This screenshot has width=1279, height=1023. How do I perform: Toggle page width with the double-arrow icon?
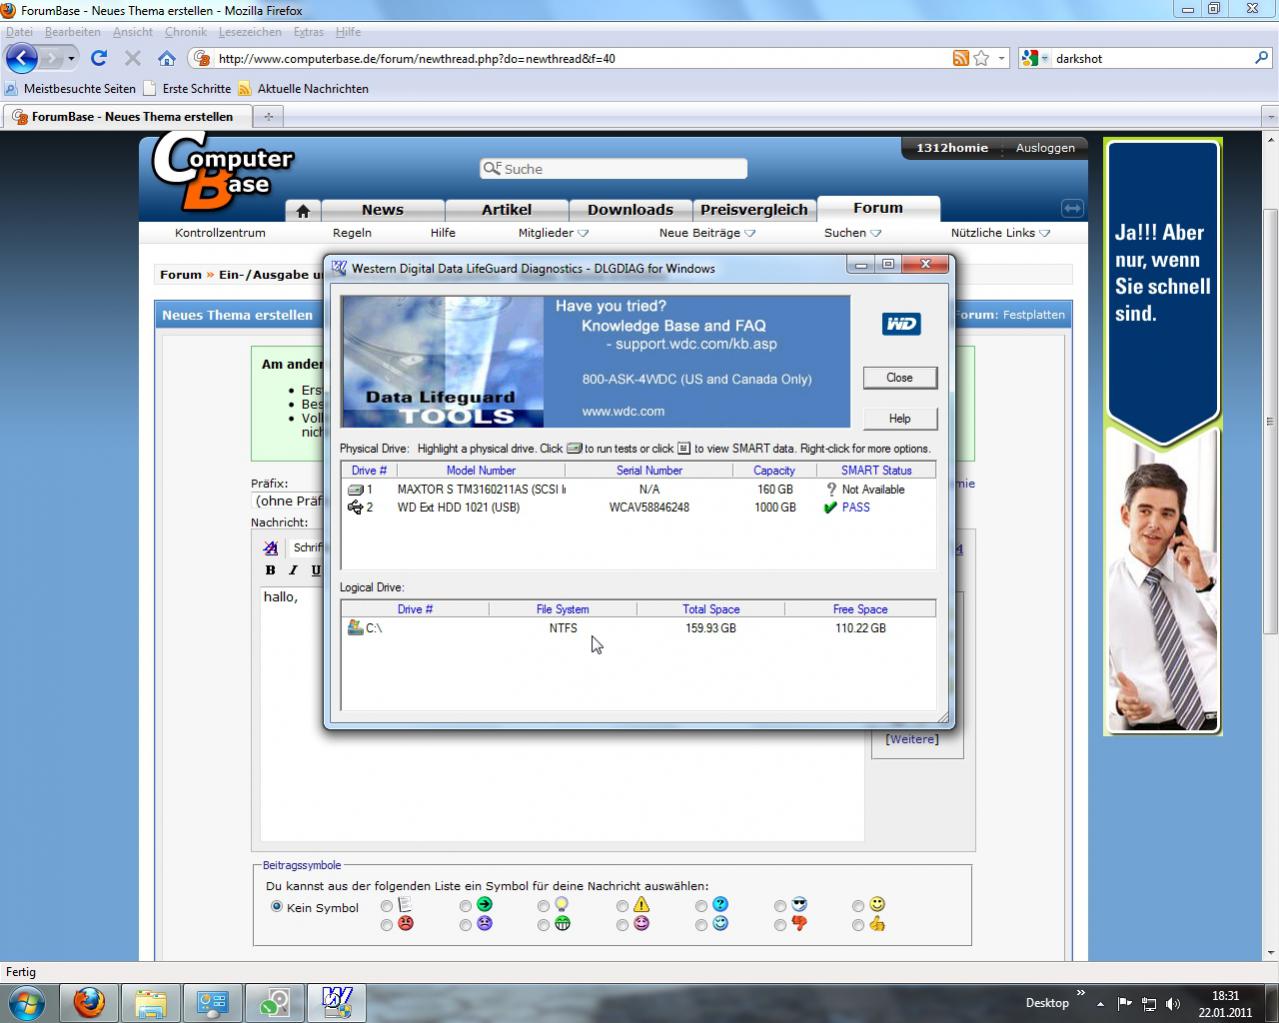1072,208
